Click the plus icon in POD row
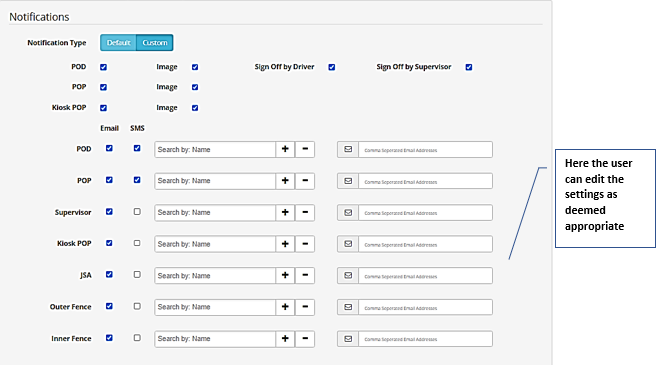Screen dimensions: 664x369 click(x=285, y=149)
